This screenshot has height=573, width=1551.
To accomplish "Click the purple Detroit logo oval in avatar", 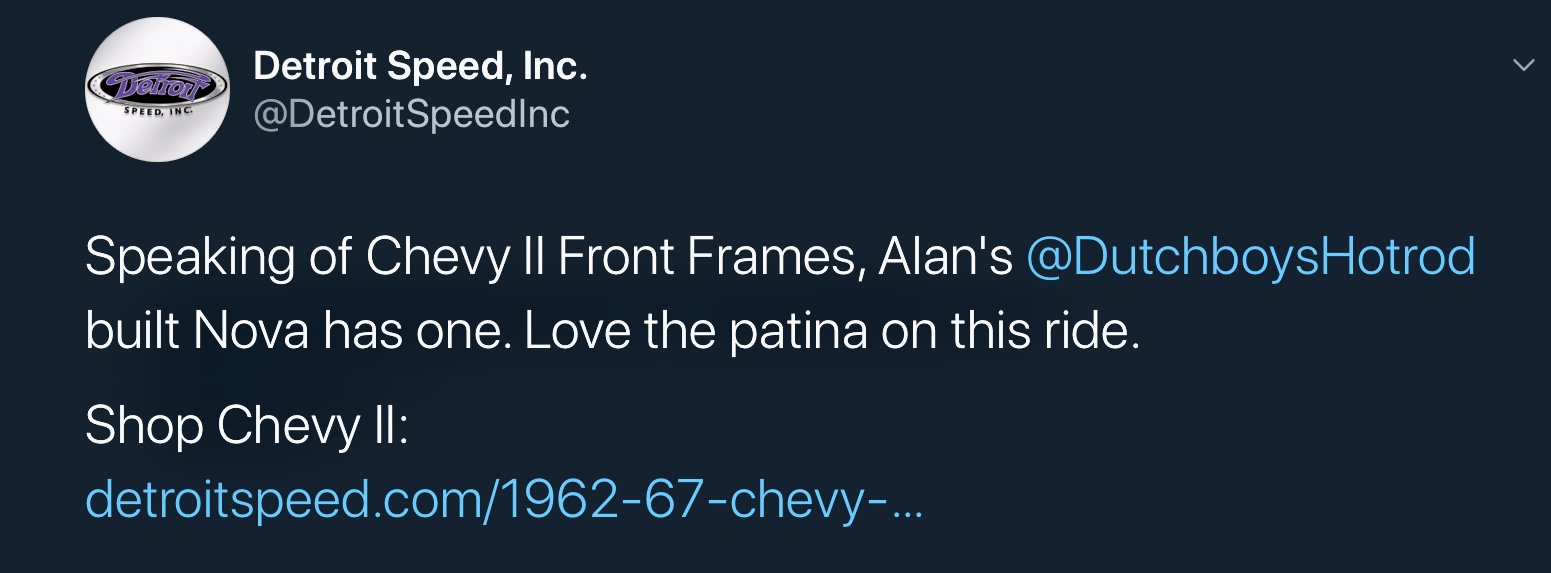I will click(157, 84).
